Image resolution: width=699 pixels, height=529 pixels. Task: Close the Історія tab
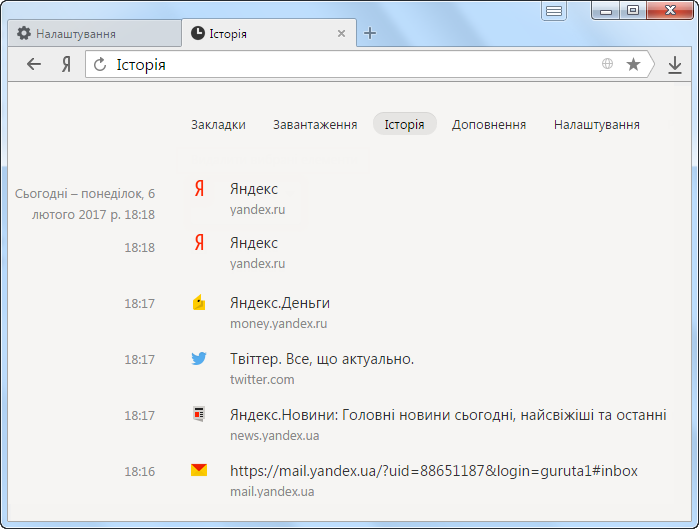point(341,33)
